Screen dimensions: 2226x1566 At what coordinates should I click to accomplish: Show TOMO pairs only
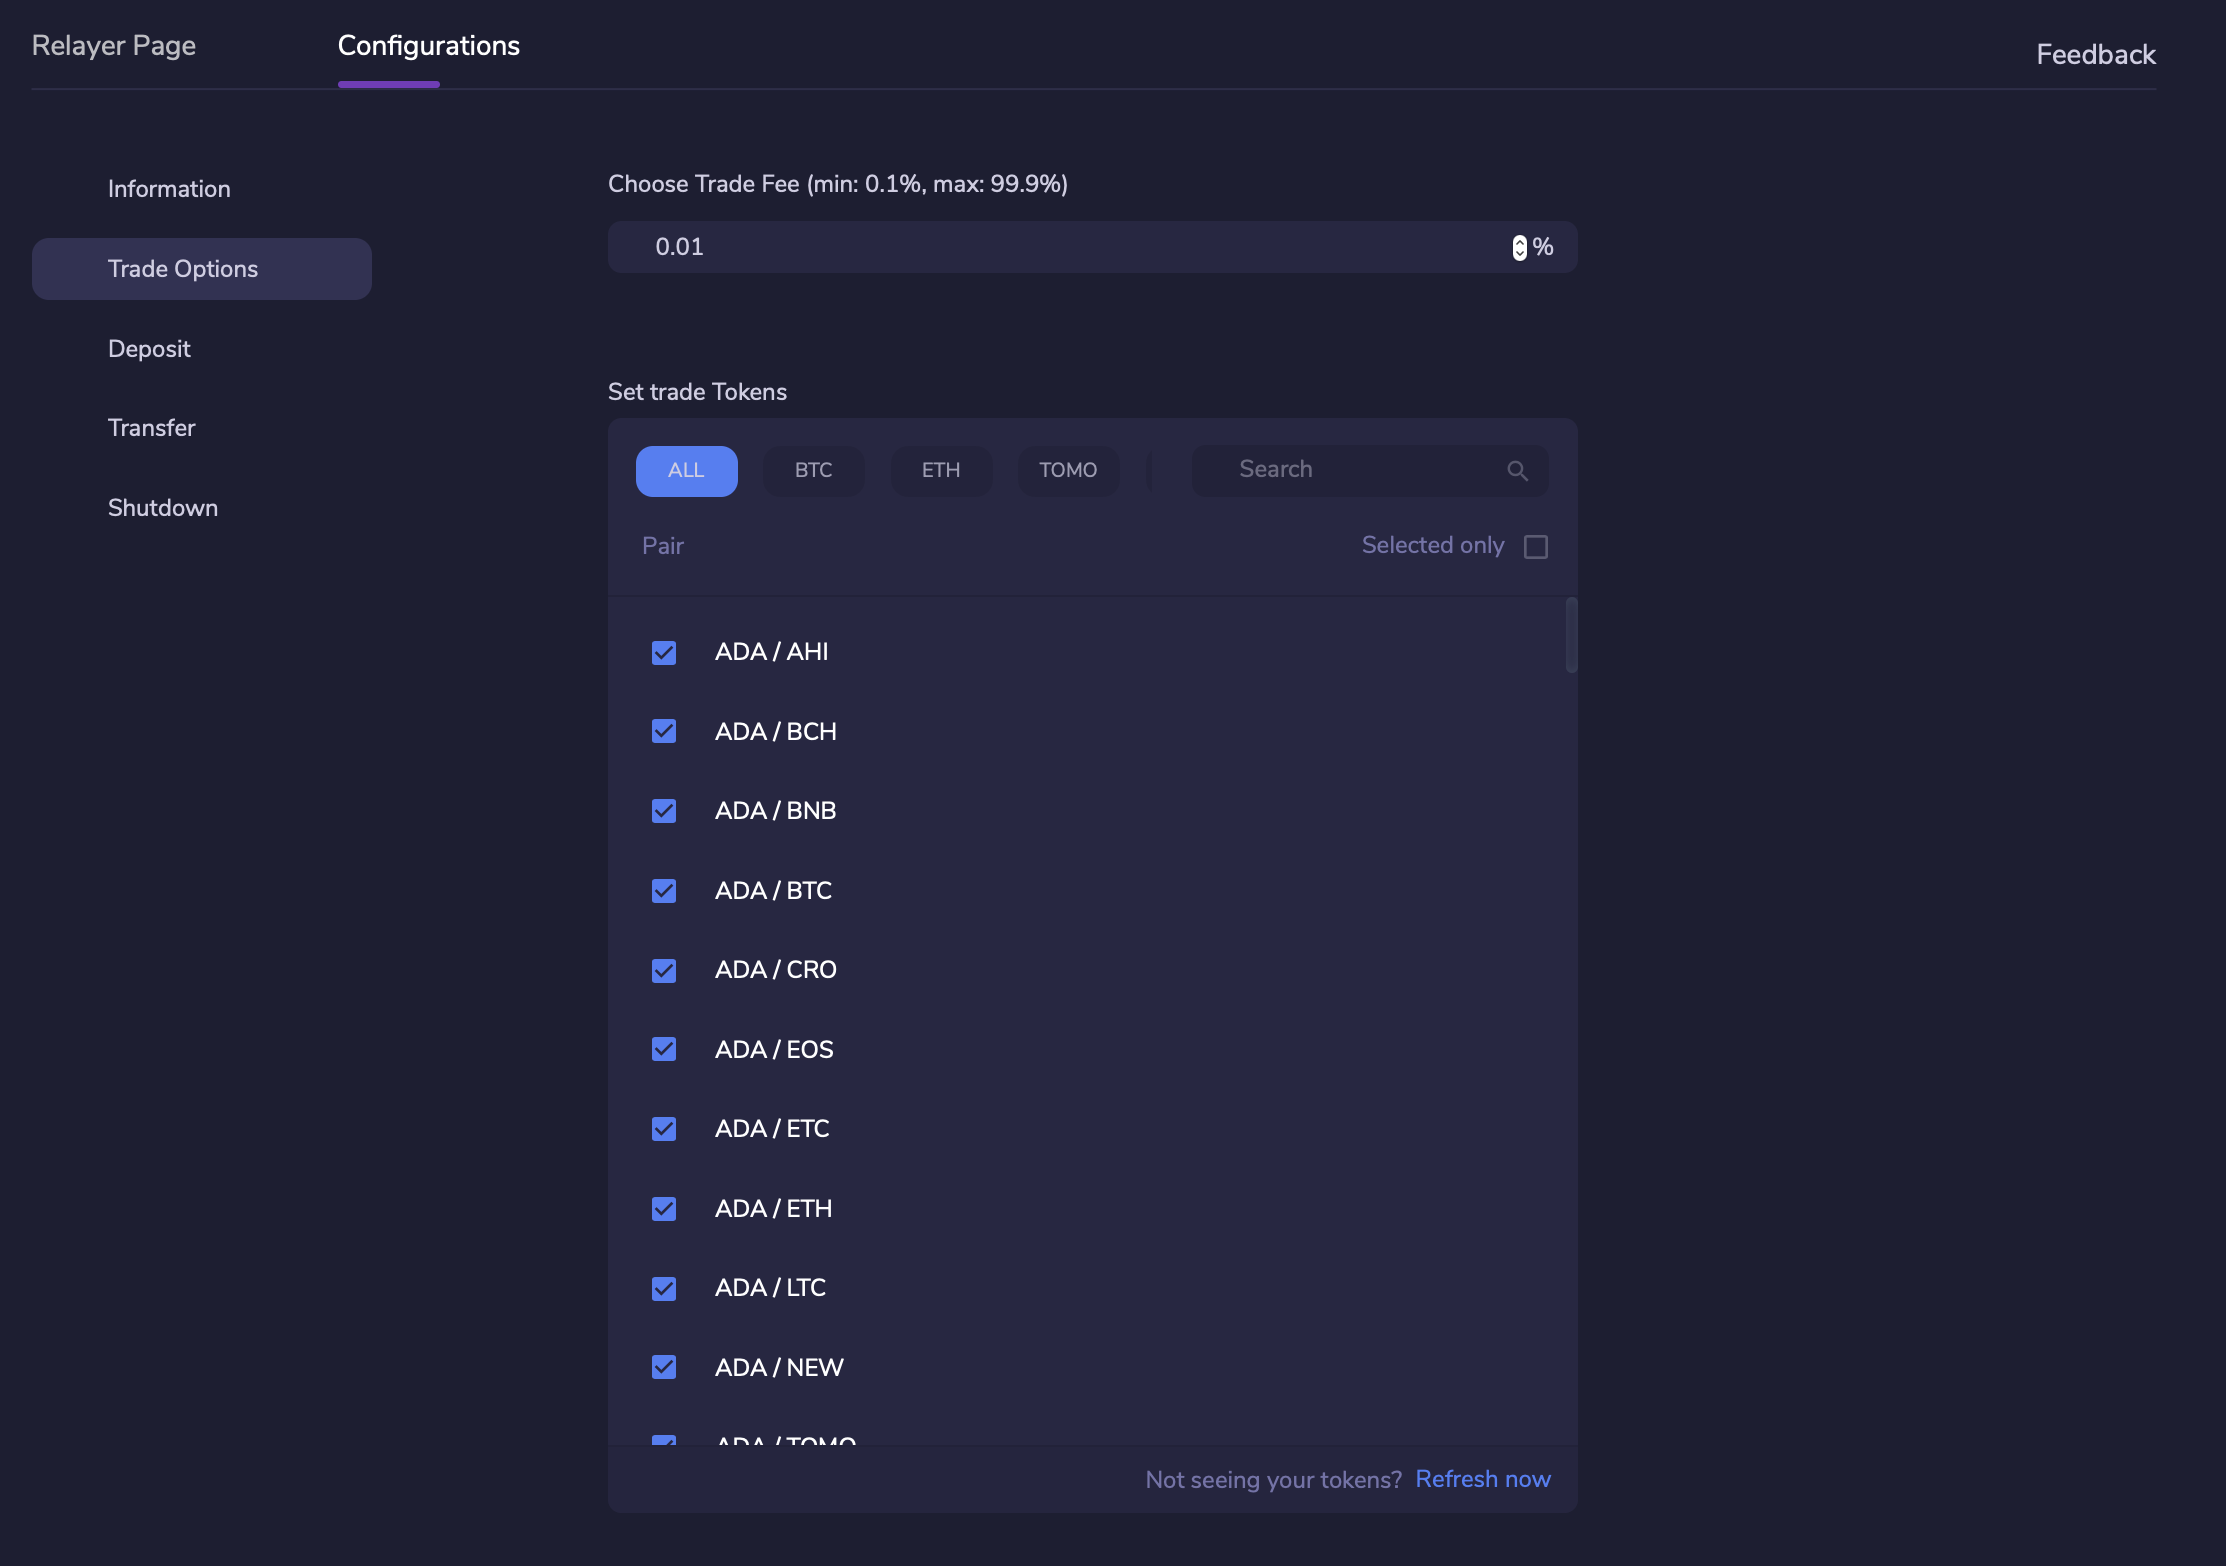coord(1067,471)
